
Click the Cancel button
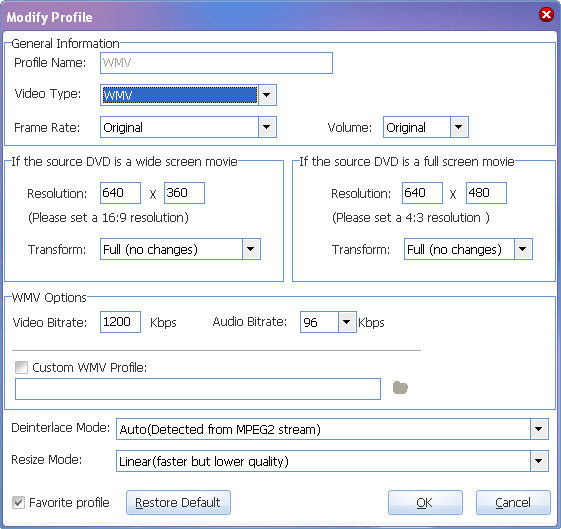(x=513, y=503)
